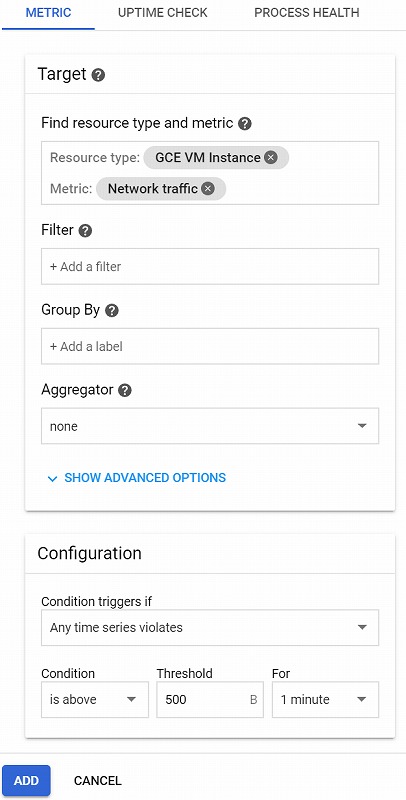Screen dimensions: 406x800
Task: Switch to the Process Health tab
Action: [x=307, y=13]
